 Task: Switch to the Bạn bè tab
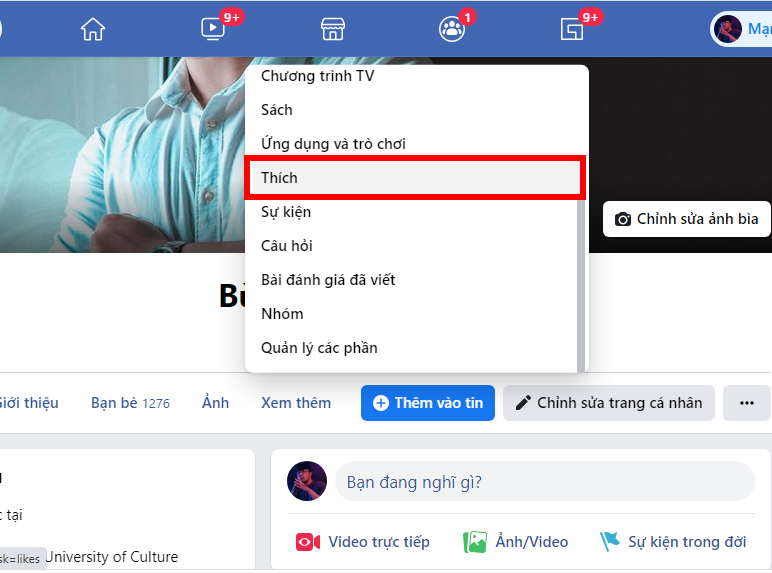pyautogui.click(x=130, y=403)
